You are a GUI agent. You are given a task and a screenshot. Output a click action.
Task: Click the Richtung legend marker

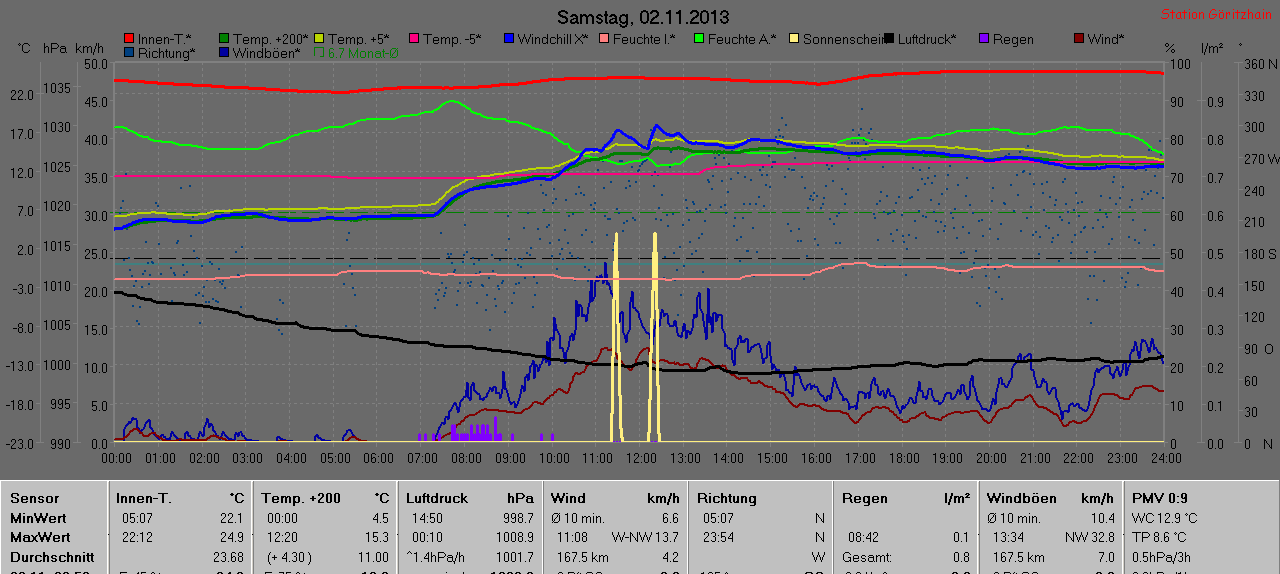[x=128, y=53]
